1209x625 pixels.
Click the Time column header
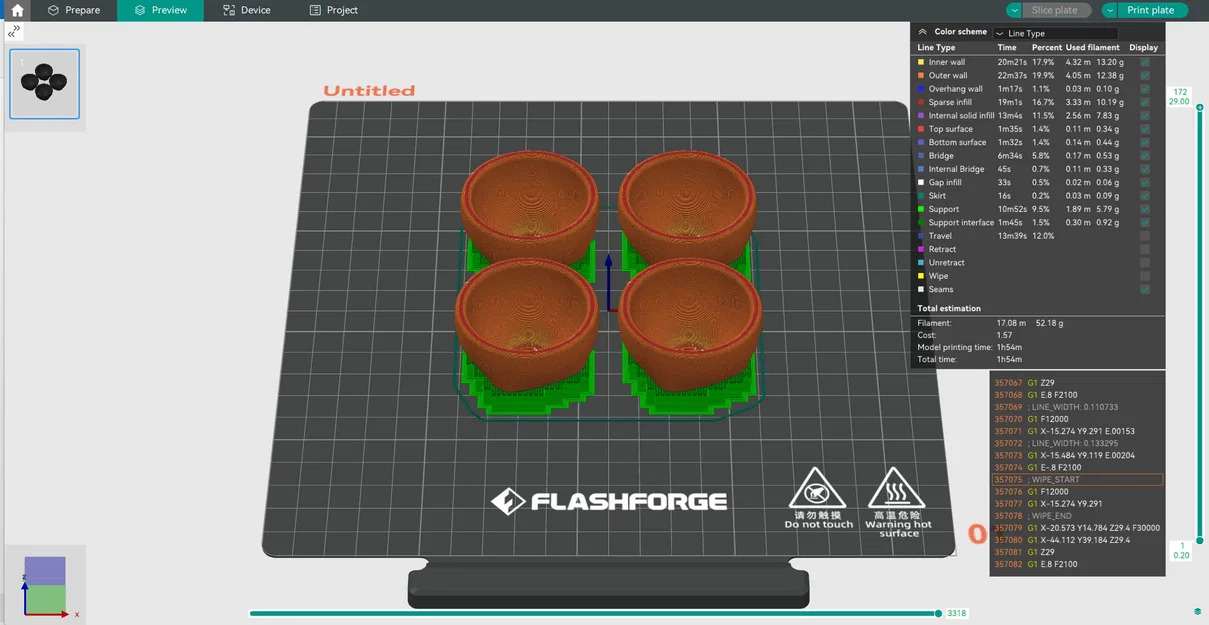1007,47
